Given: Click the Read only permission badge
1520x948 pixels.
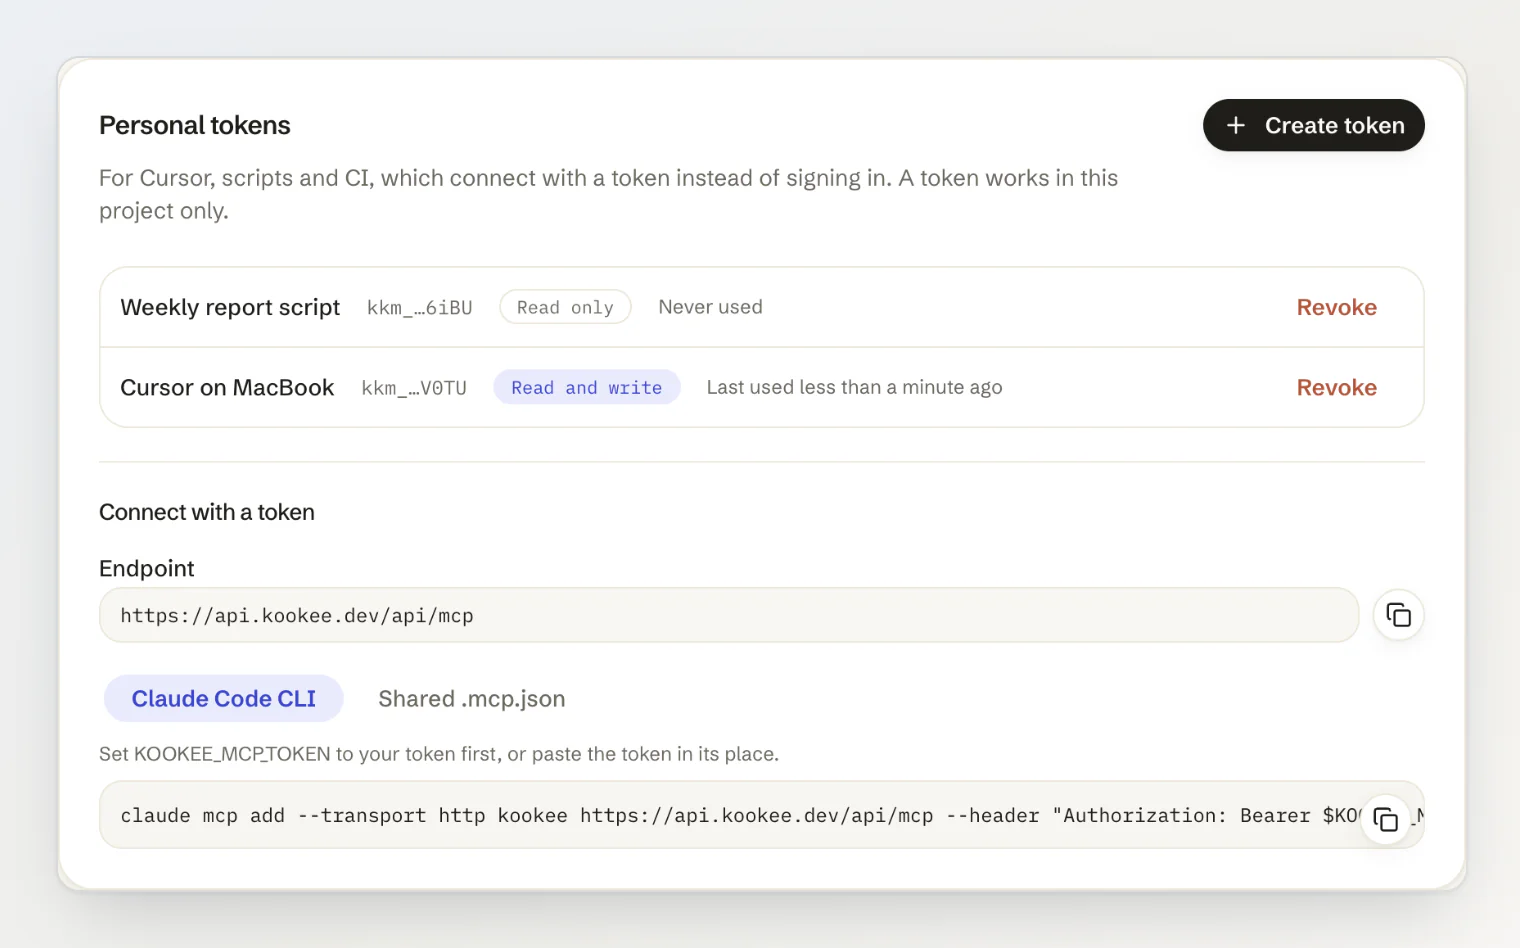Looking at the screenshot, I should pos(565,307).
